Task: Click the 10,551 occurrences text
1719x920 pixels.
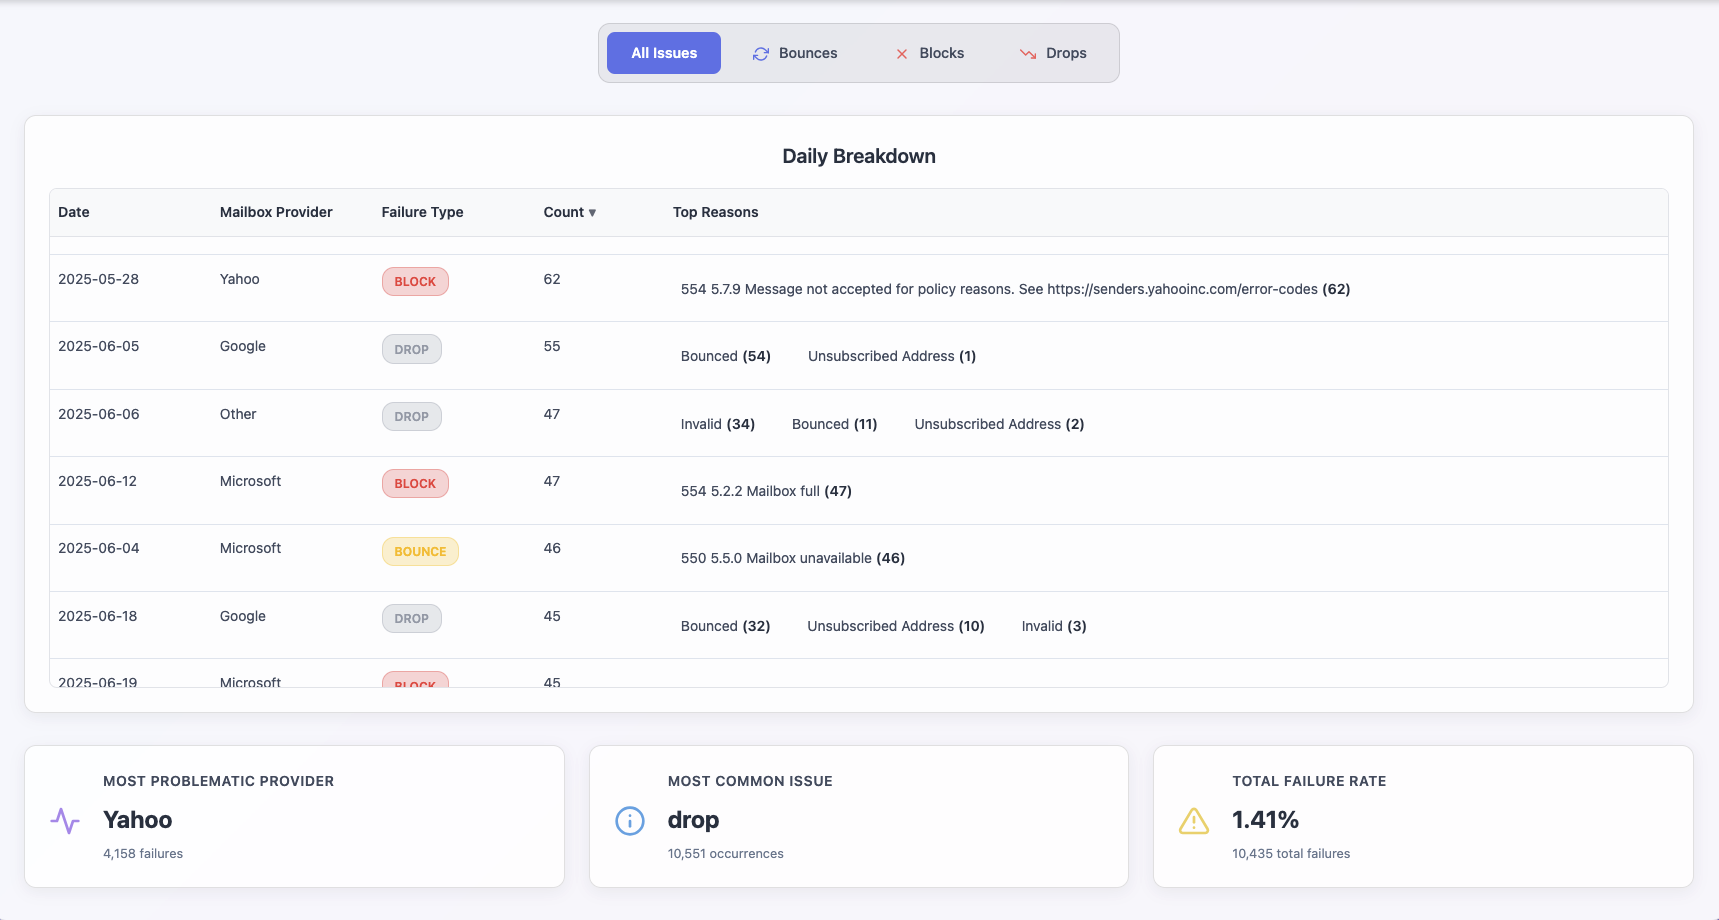Action: coord(726,854)
